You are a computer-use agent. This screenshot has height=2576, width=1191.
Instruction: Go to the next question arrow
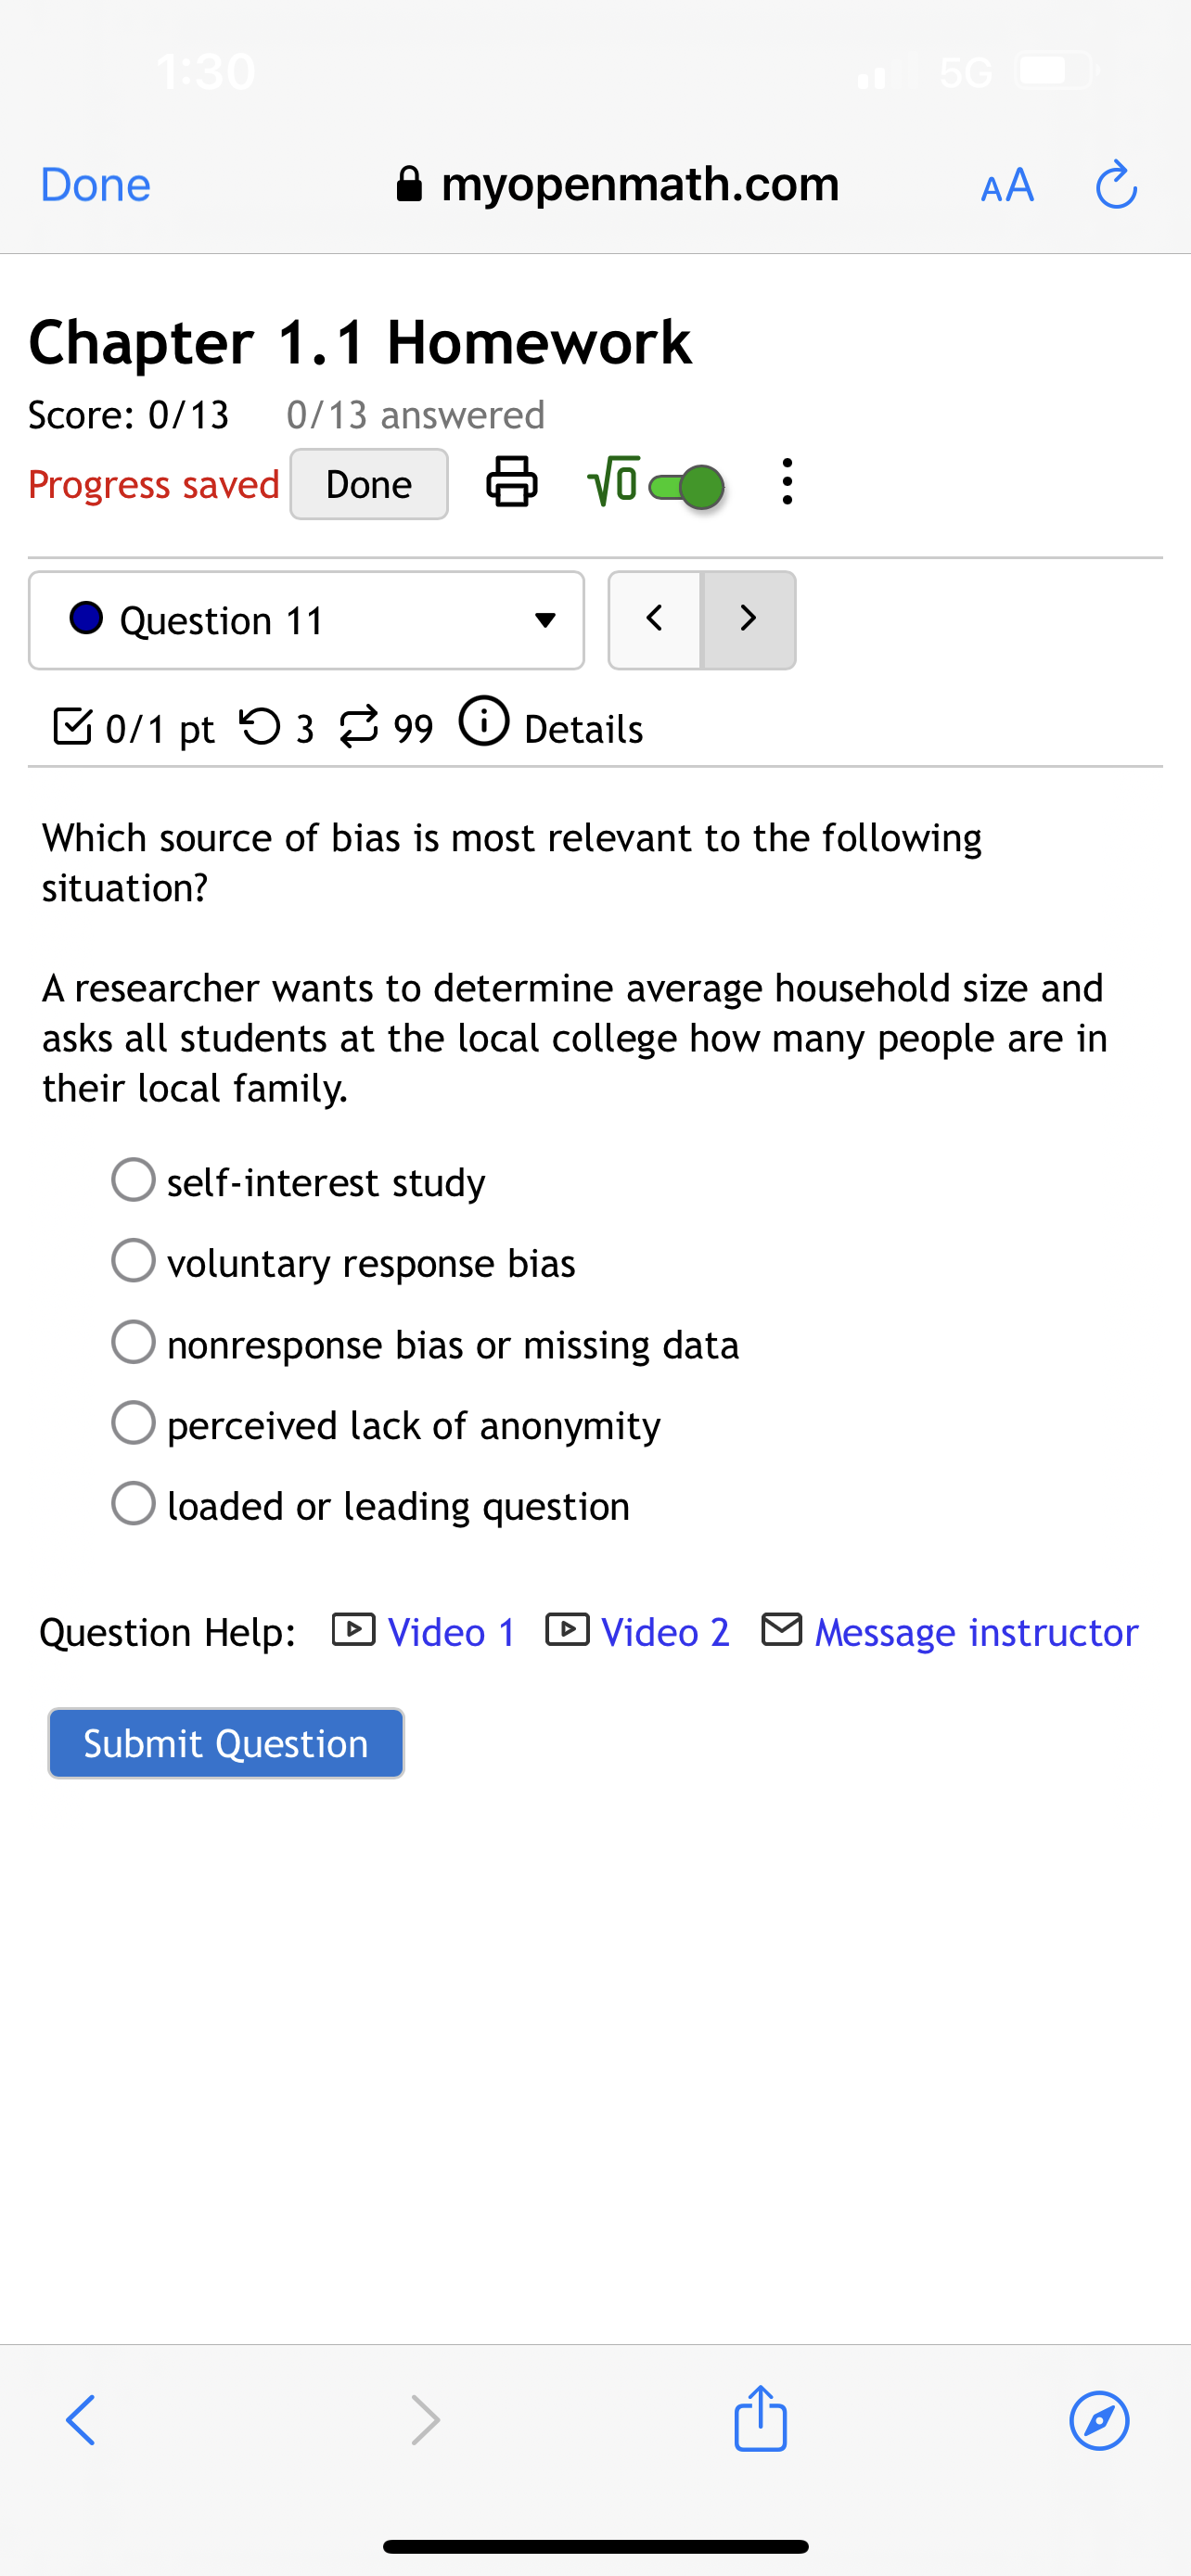point(748,620)
